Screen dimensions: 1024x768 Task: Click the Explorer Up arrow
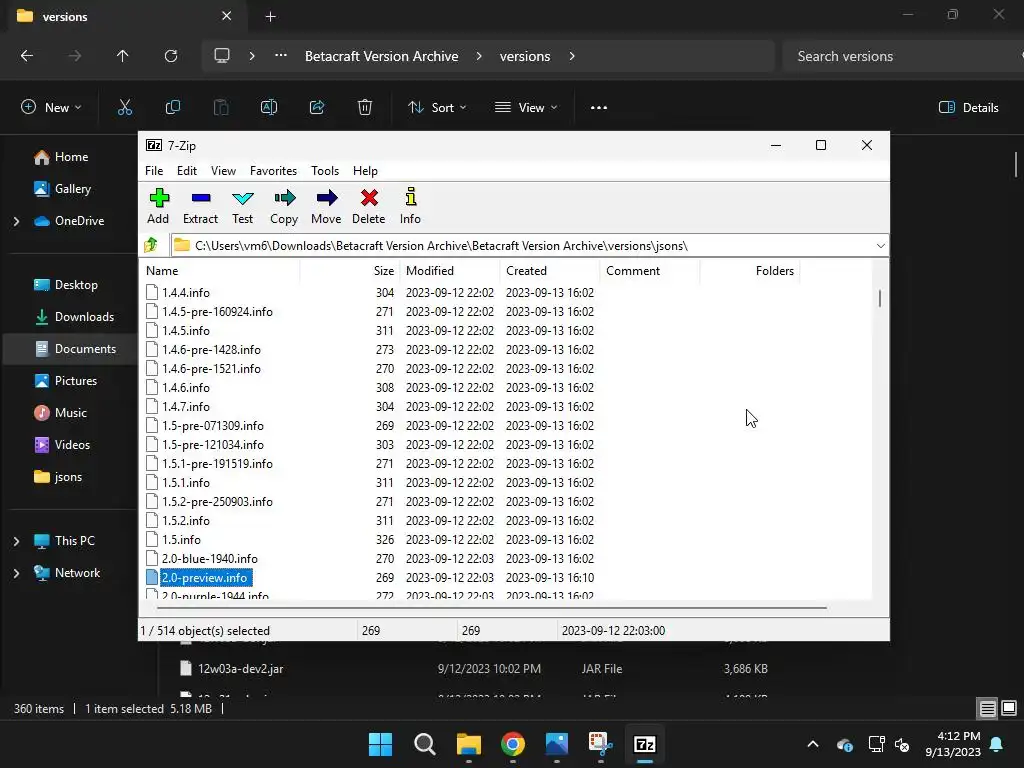[x=122, y=56]
